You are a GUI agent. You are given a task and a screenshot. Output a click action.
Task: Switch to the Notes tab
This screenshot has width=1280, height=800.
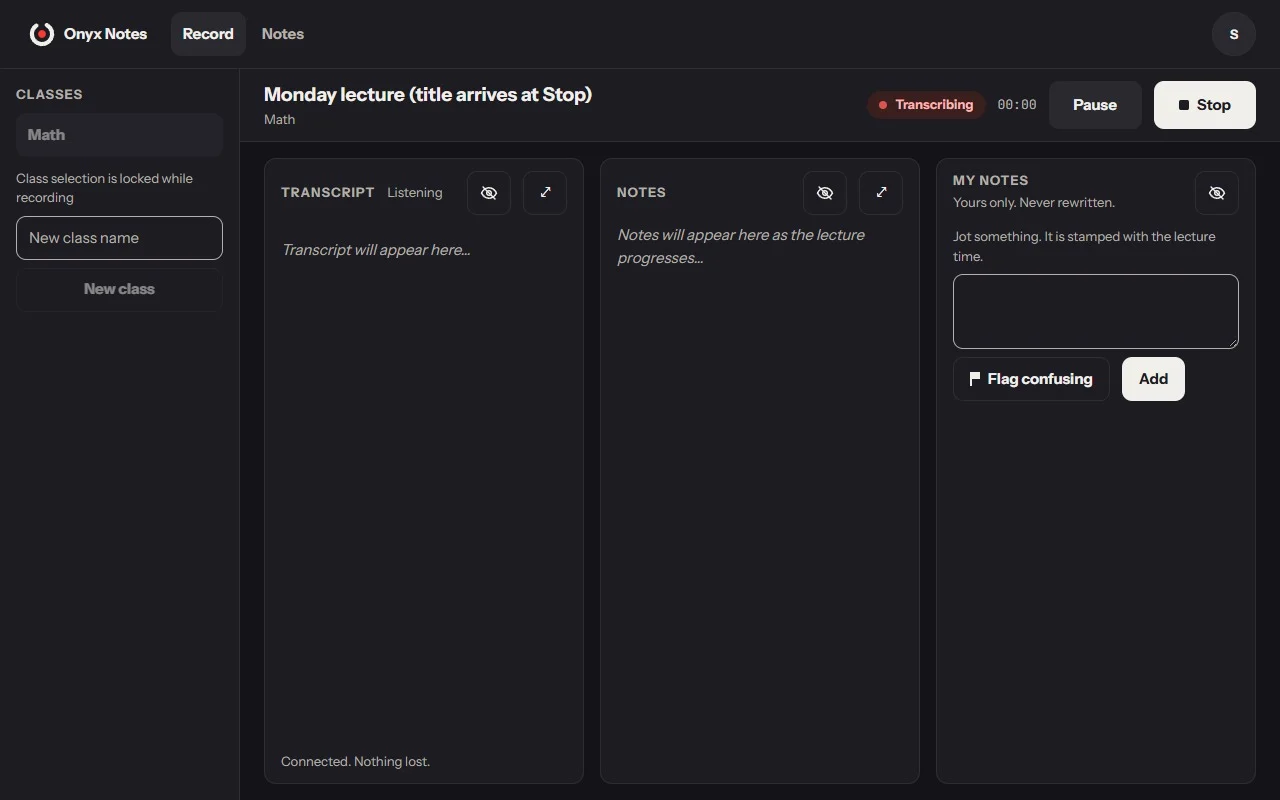283,34
